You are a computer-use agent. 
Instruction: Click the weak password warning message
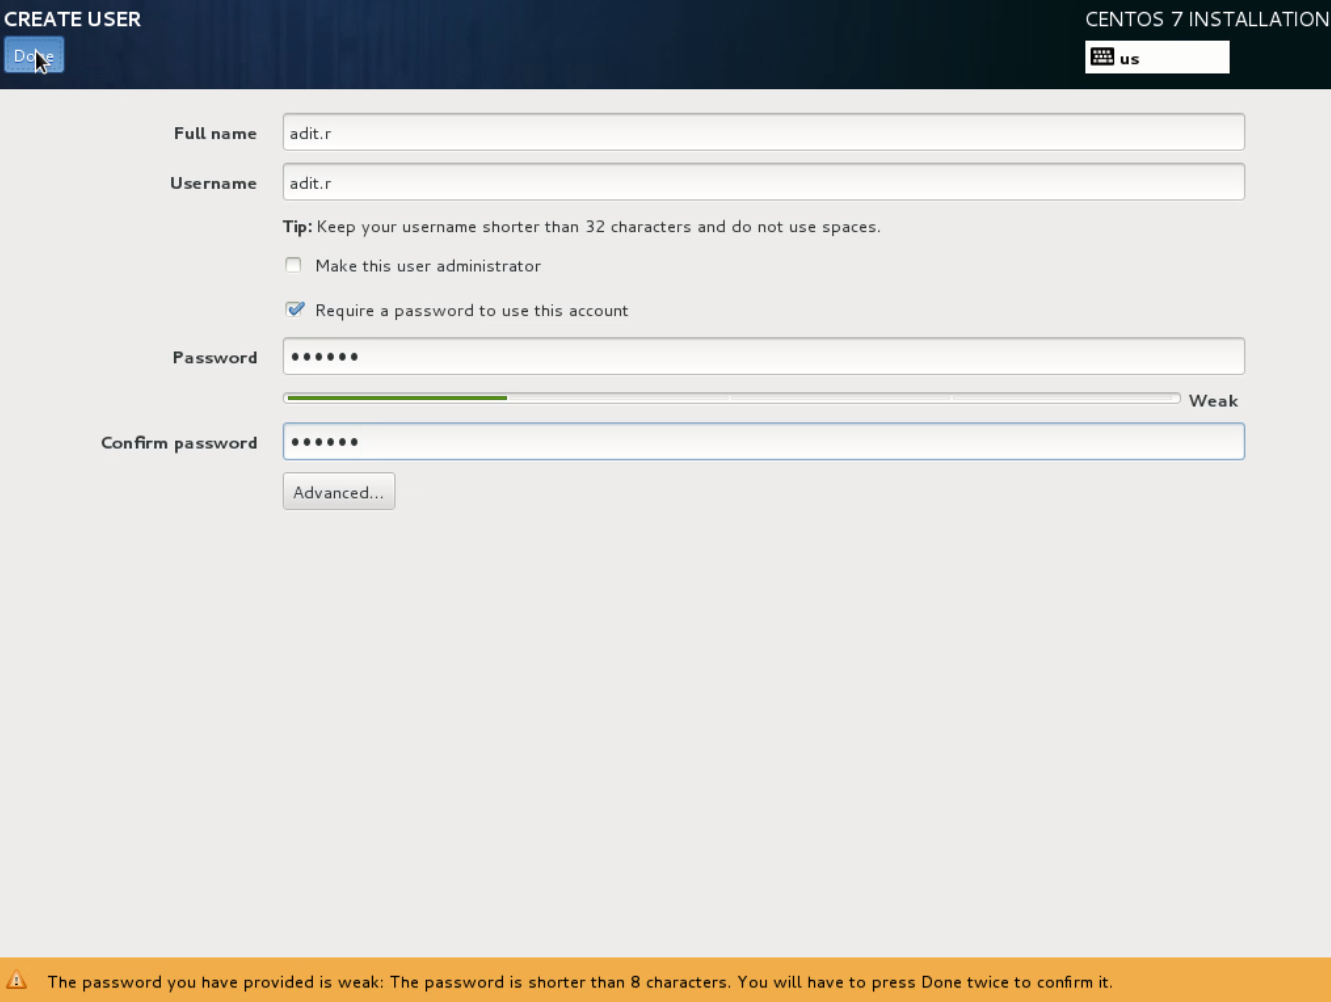(x=579, y=982)
